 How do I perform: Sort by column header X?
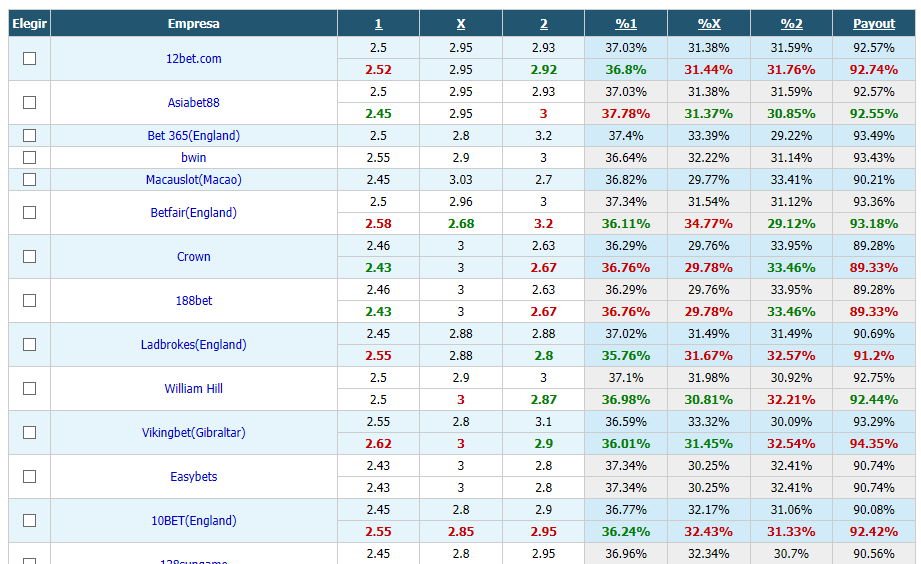(x=461, y=24)
